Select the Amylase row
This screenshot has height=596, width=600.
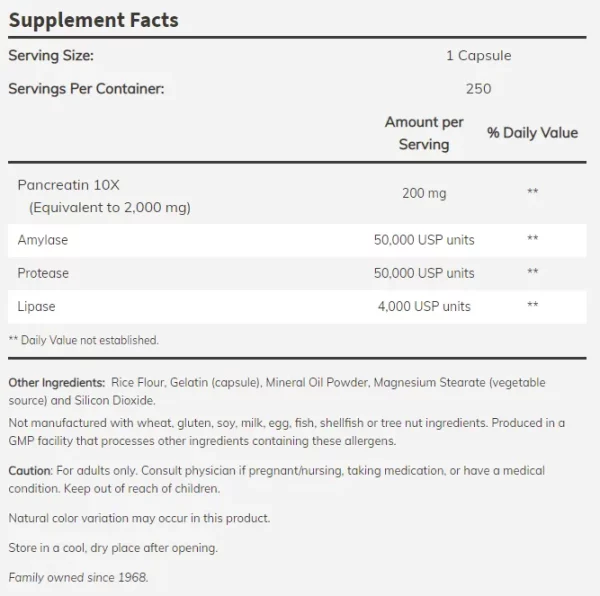pos(297,240)
